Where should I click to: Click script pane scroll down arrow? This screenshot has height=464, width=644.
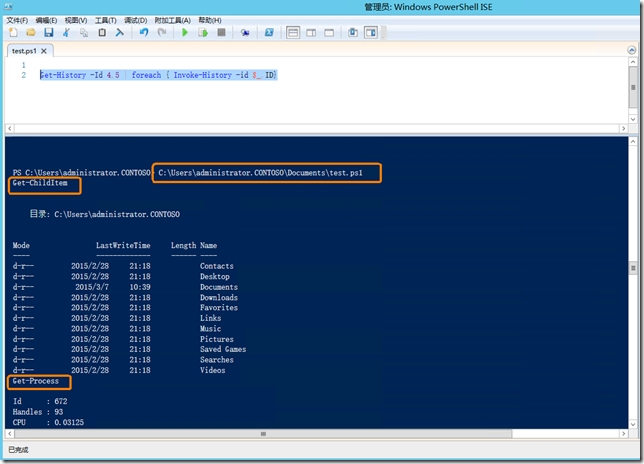coord(633,119)
